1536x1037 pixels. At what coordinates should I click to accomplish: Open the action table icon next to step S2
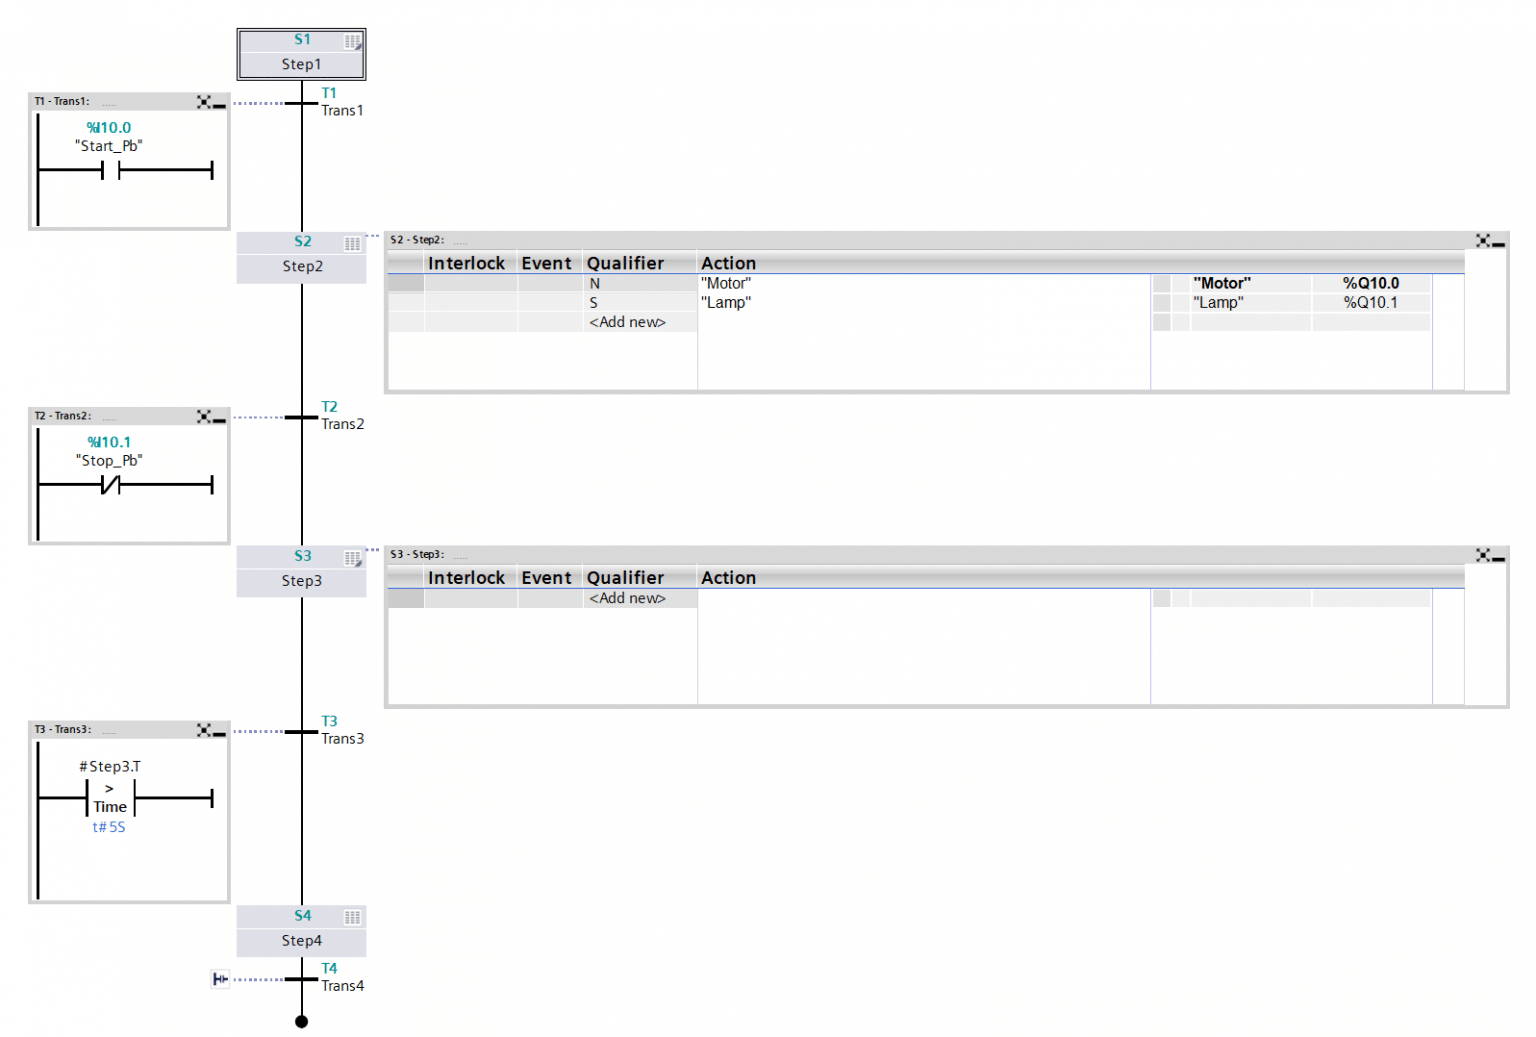352,242
